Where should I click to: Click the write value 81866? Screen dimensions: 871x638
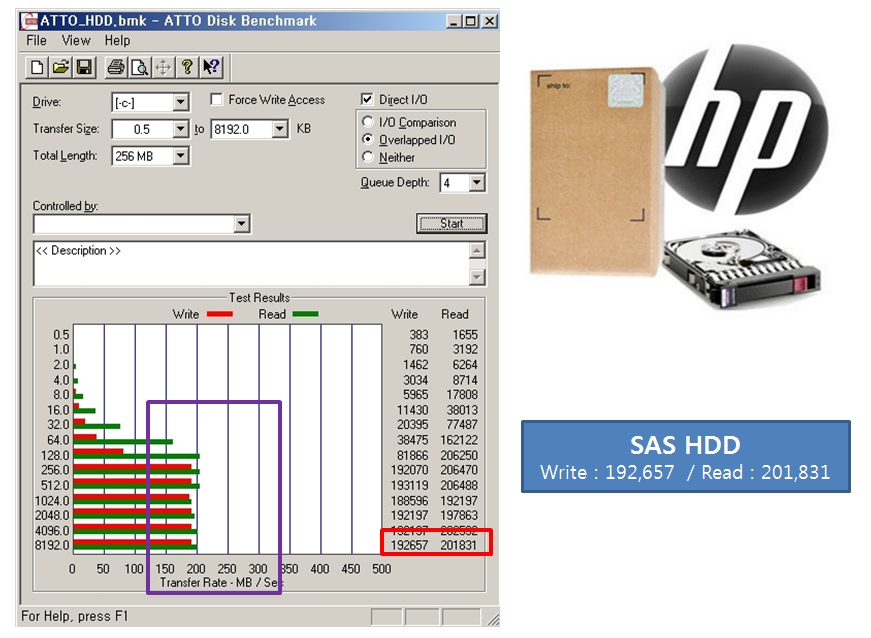click(413, 455)
